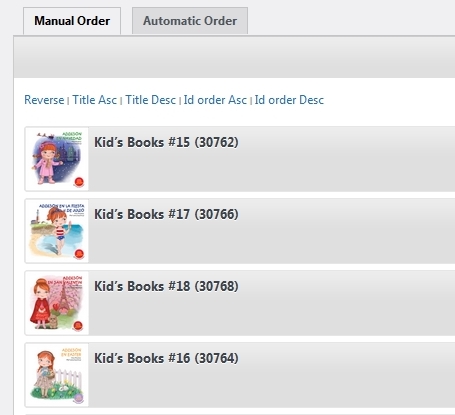This screenshot has height=415, width=455.
Task: Click the Kid's Books #16 (30764) title
Action: [166, 358]
